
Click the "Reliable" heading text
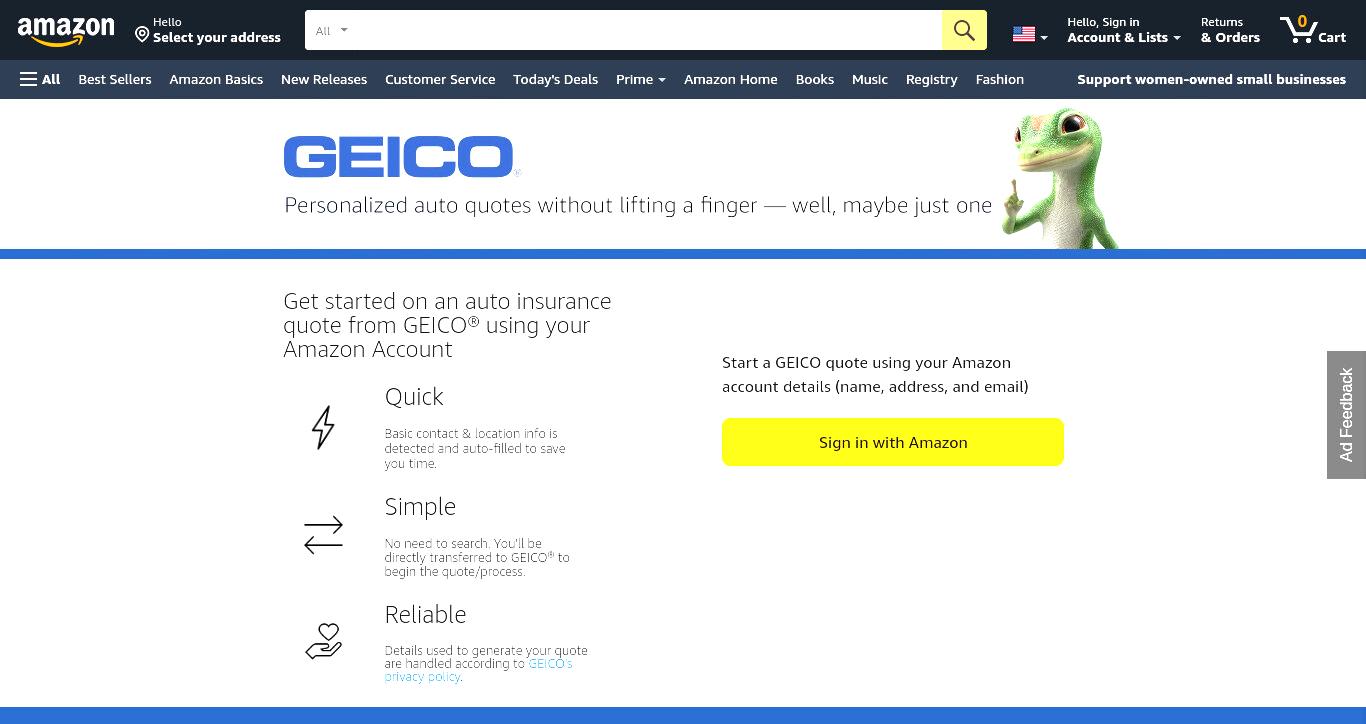pyautogui.click(x=425, y=615)
